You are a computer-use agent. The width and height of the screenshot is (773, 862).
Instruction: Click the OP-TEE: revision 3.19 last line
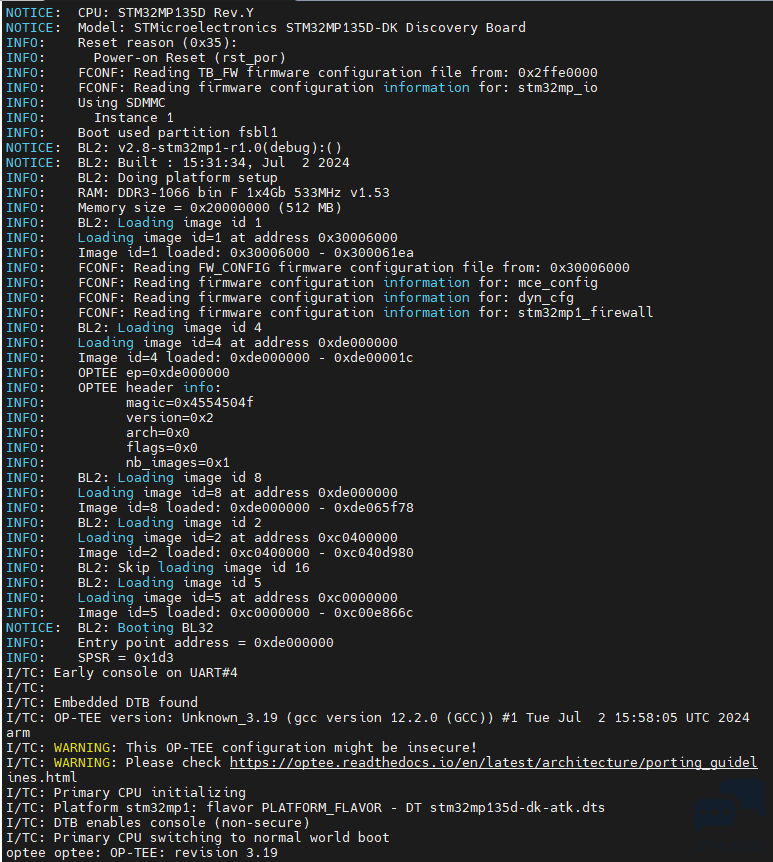point(142,853)
